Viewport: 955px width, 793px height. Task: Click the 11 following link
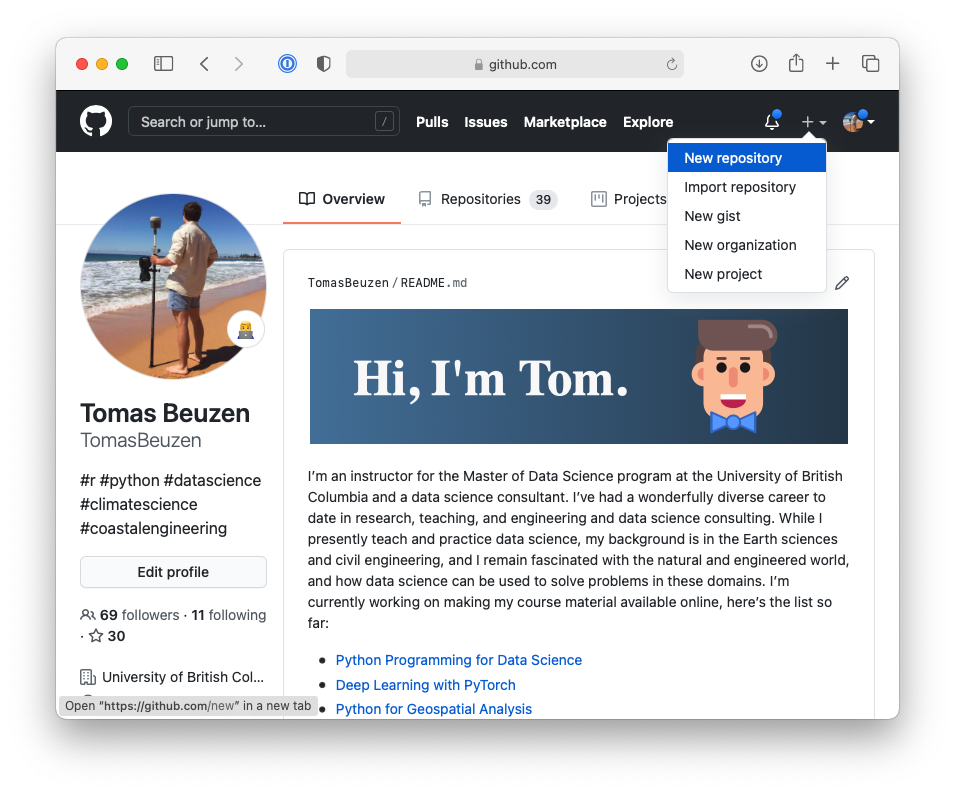tap(228, 615)
